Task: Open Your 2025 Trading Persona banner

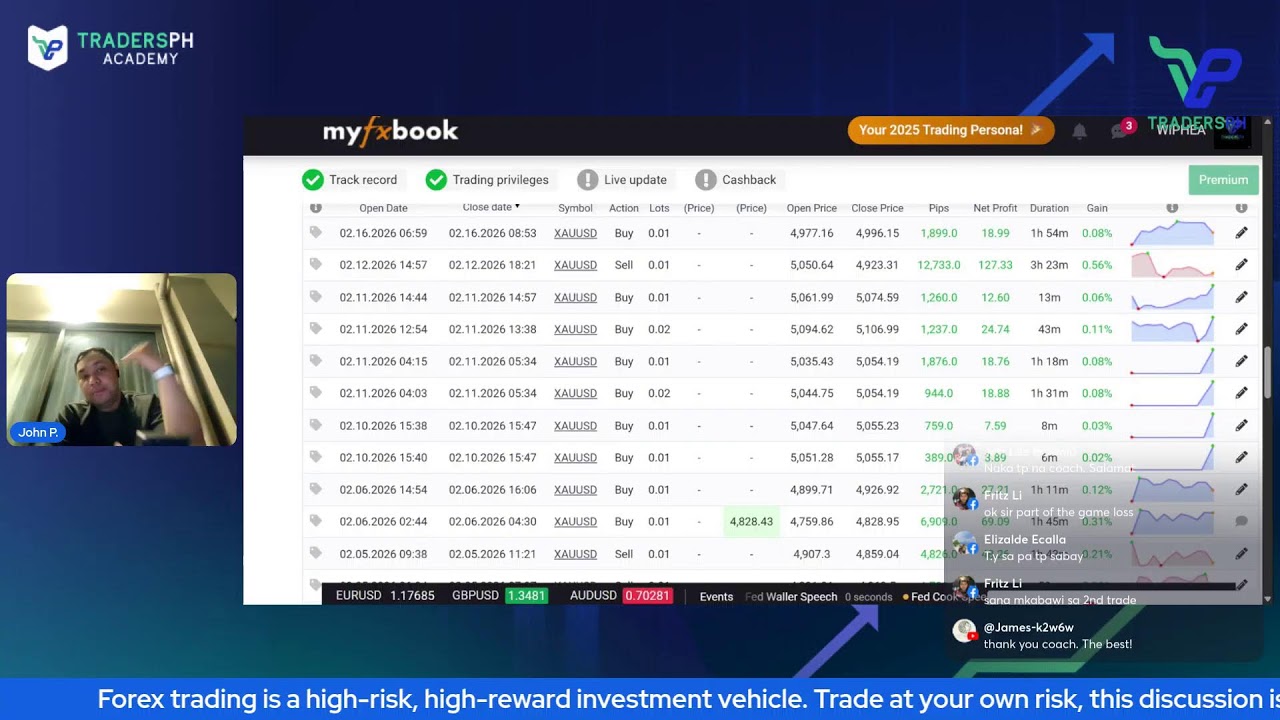Action: coord(950,130)
